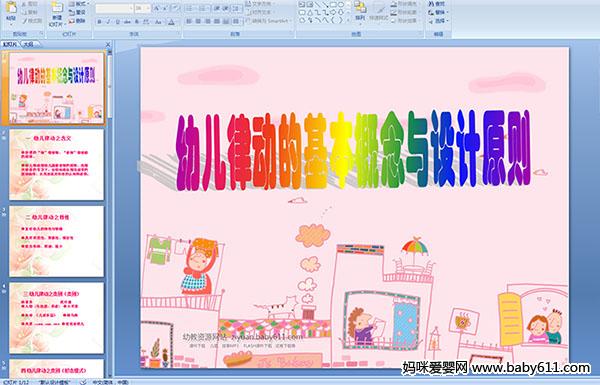This screenshot has height=385, width=600.
Task: Click the Bold formatting icon
Action: coord(99,22)
